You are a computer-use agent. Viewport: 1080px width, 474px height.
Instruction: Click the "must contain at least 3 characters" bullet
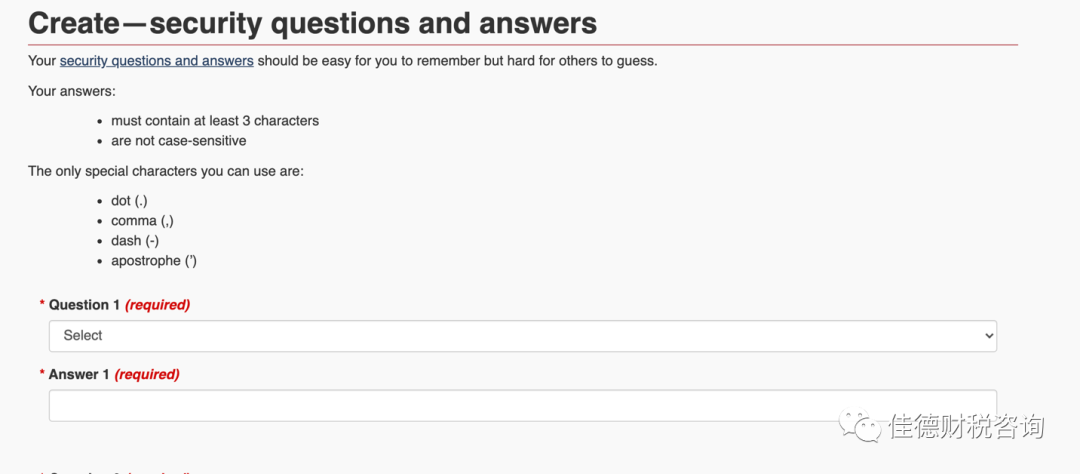(x=215, y=121)
